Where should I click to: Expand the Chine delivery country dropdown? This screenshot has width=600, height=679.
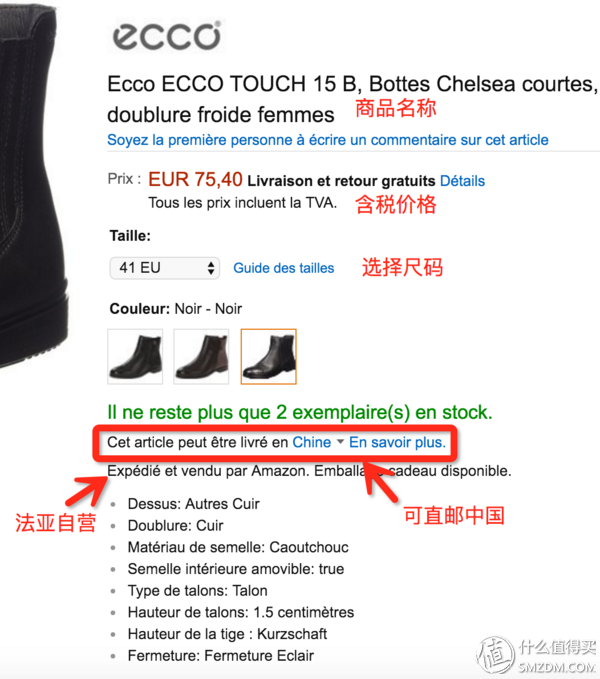click(318, 442)
